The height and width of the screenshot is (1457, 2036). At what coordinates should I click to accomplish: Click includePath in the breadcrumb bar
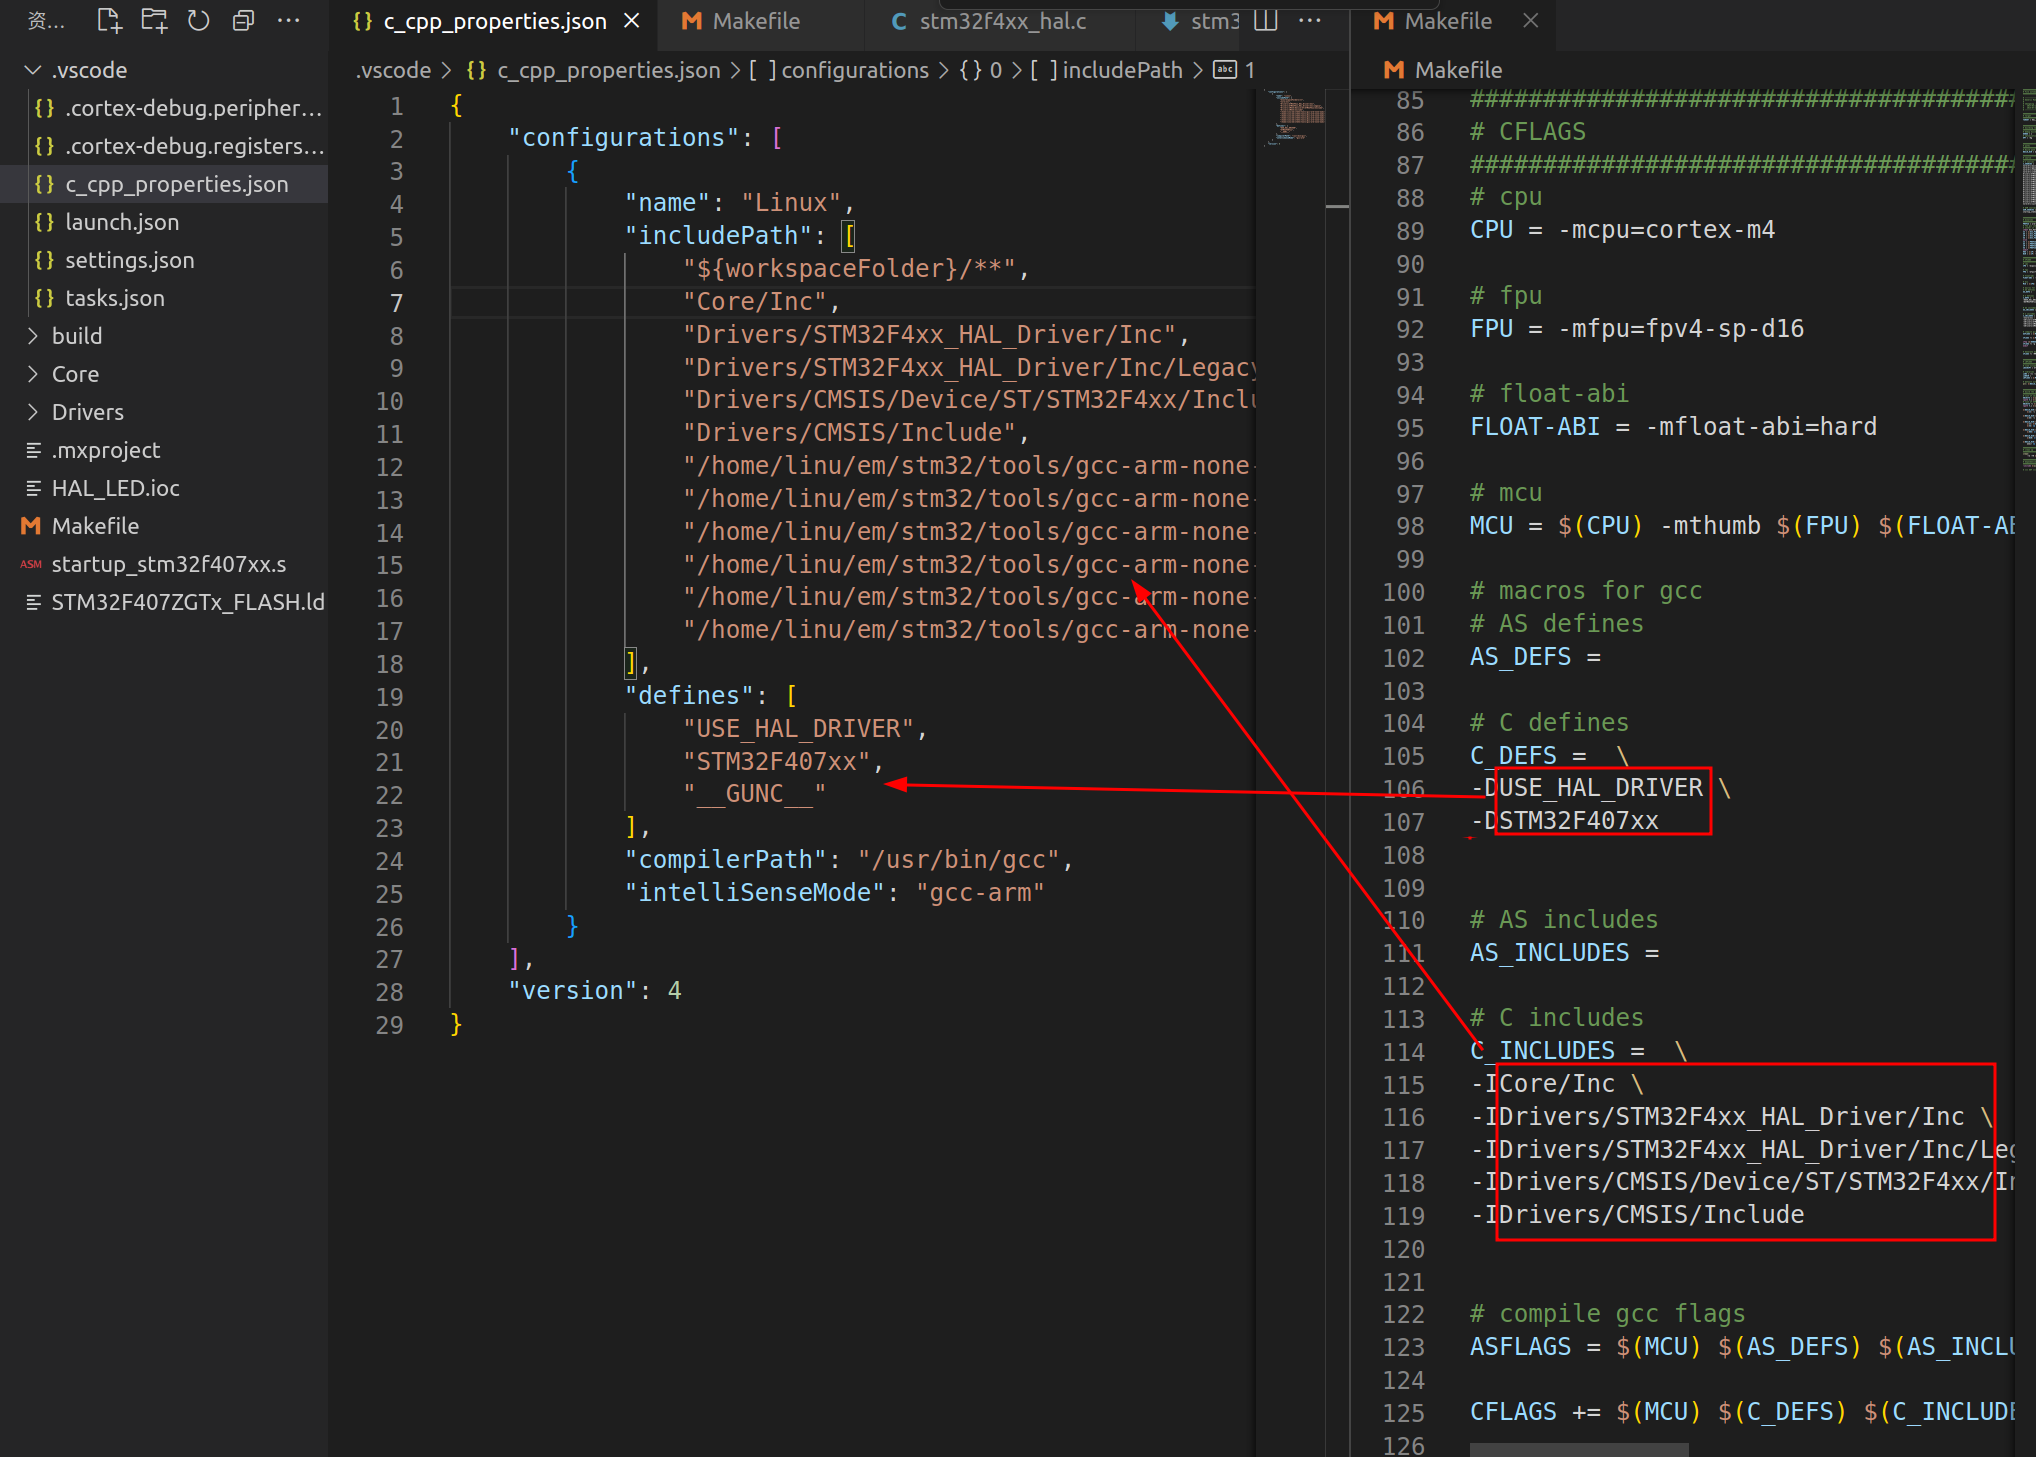point(1120,70)
